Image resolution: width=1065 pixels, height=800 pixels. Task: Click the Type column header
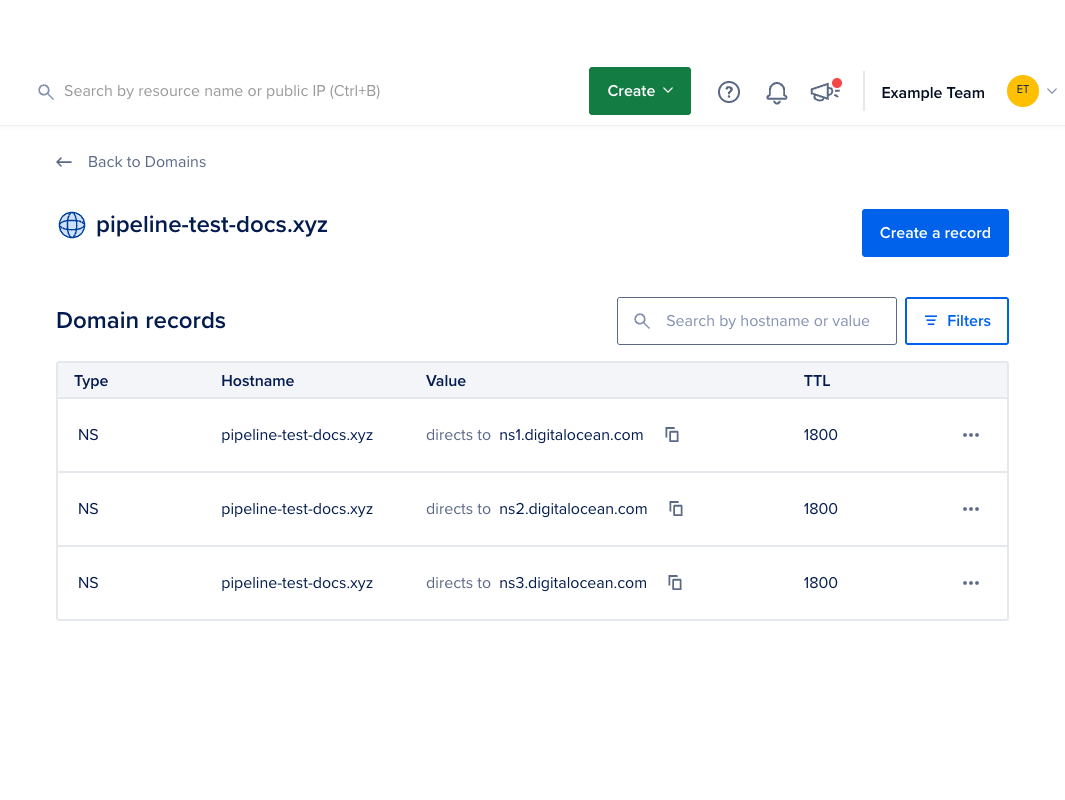[x=91, y=381]
